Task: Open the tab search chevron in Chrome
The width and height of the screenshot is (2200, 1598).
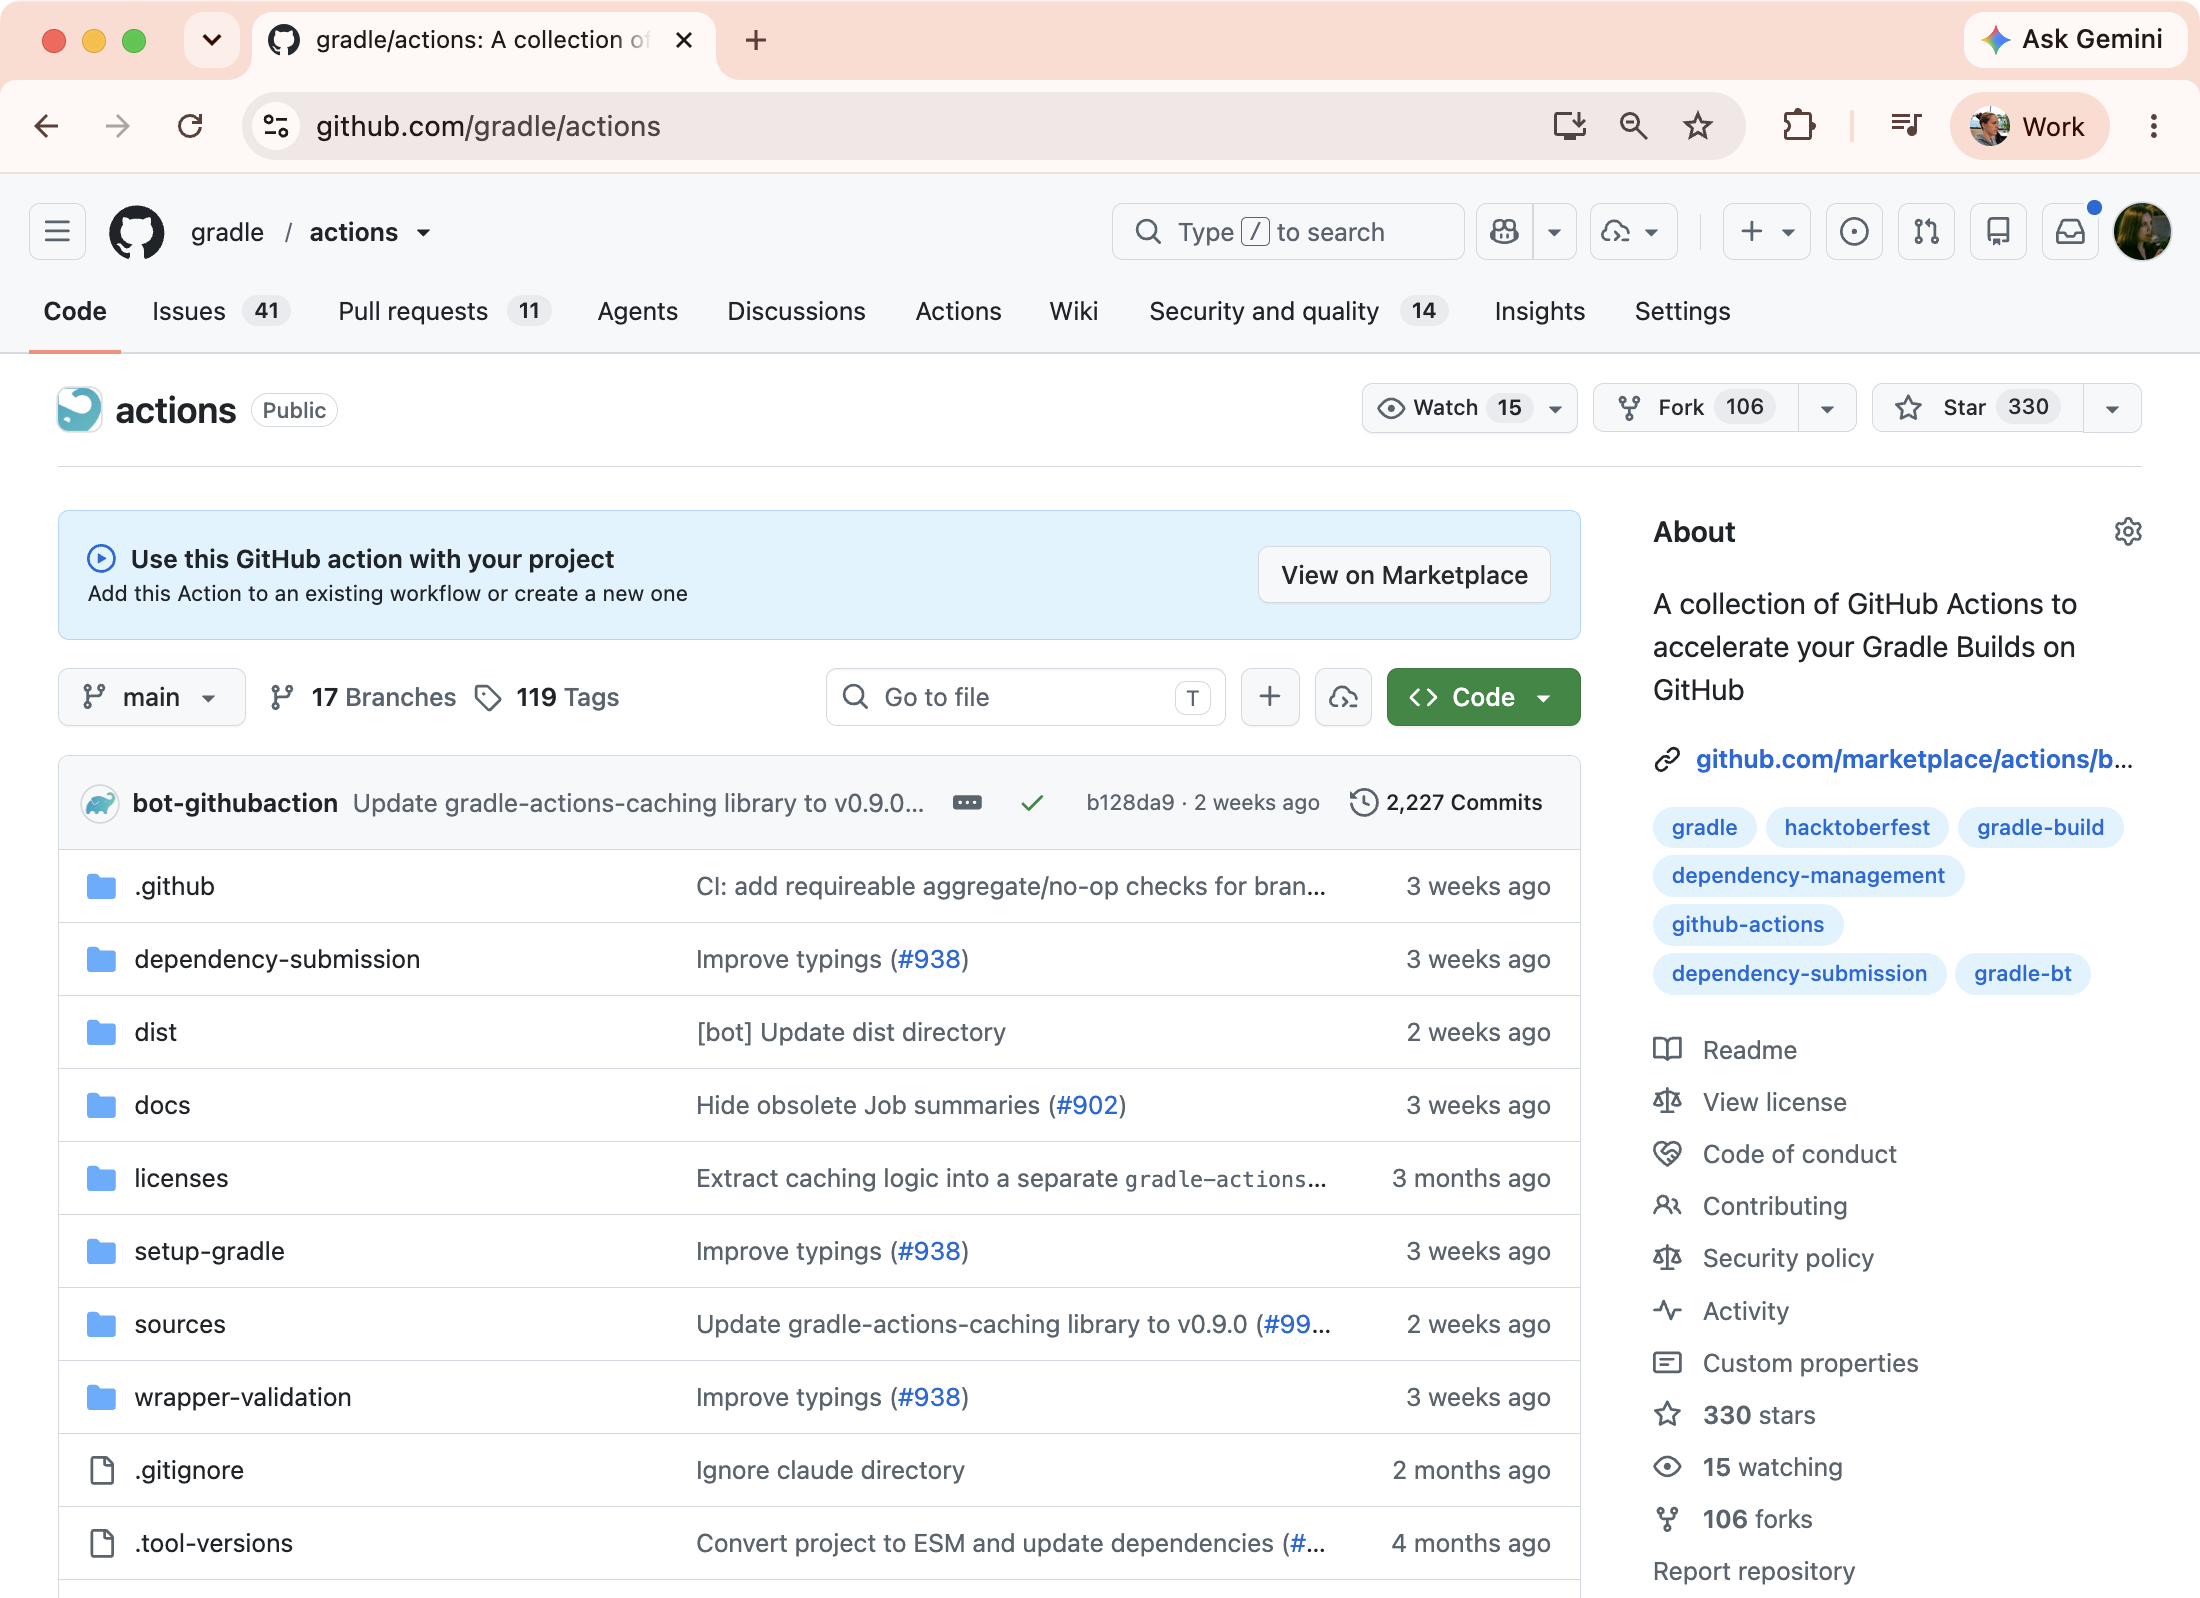Action: coord(212,40)
